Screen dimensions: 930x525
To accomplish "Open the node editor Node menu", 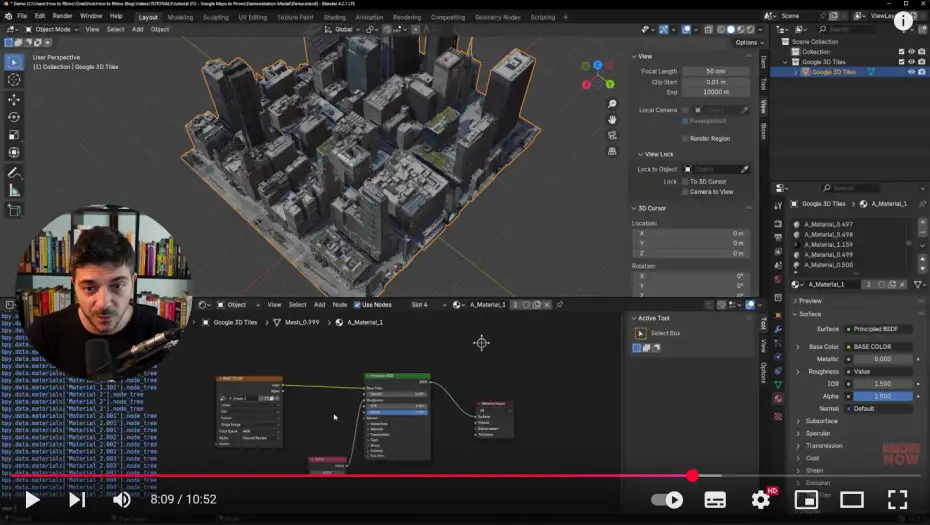I will point(340,305).
